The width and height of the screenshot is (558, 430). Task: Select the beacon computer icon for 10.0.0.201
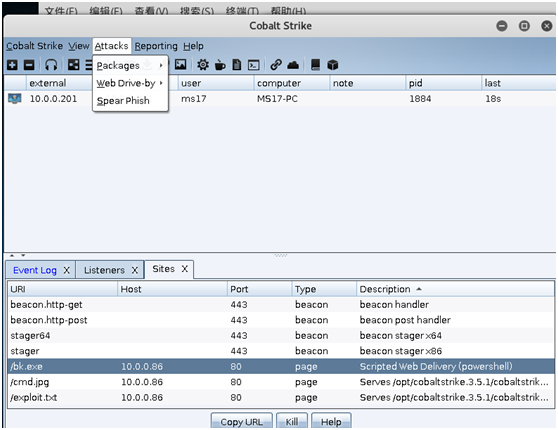[15, 99]
